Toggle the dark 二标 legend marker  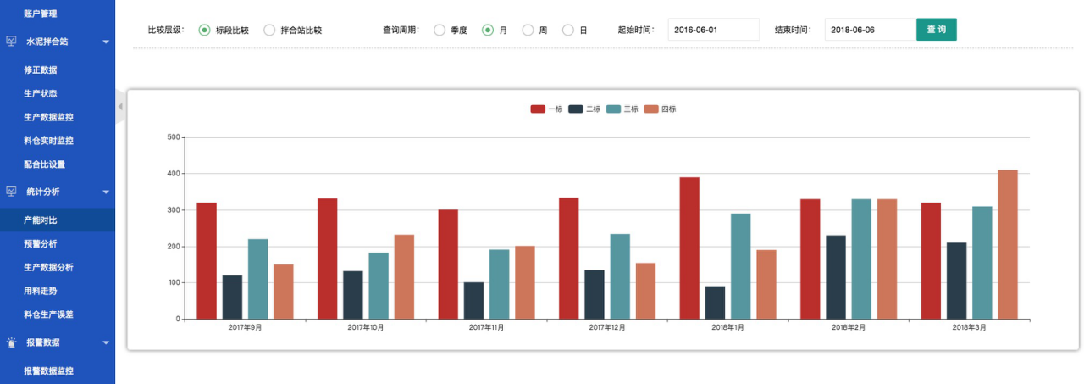coord(576,109)
